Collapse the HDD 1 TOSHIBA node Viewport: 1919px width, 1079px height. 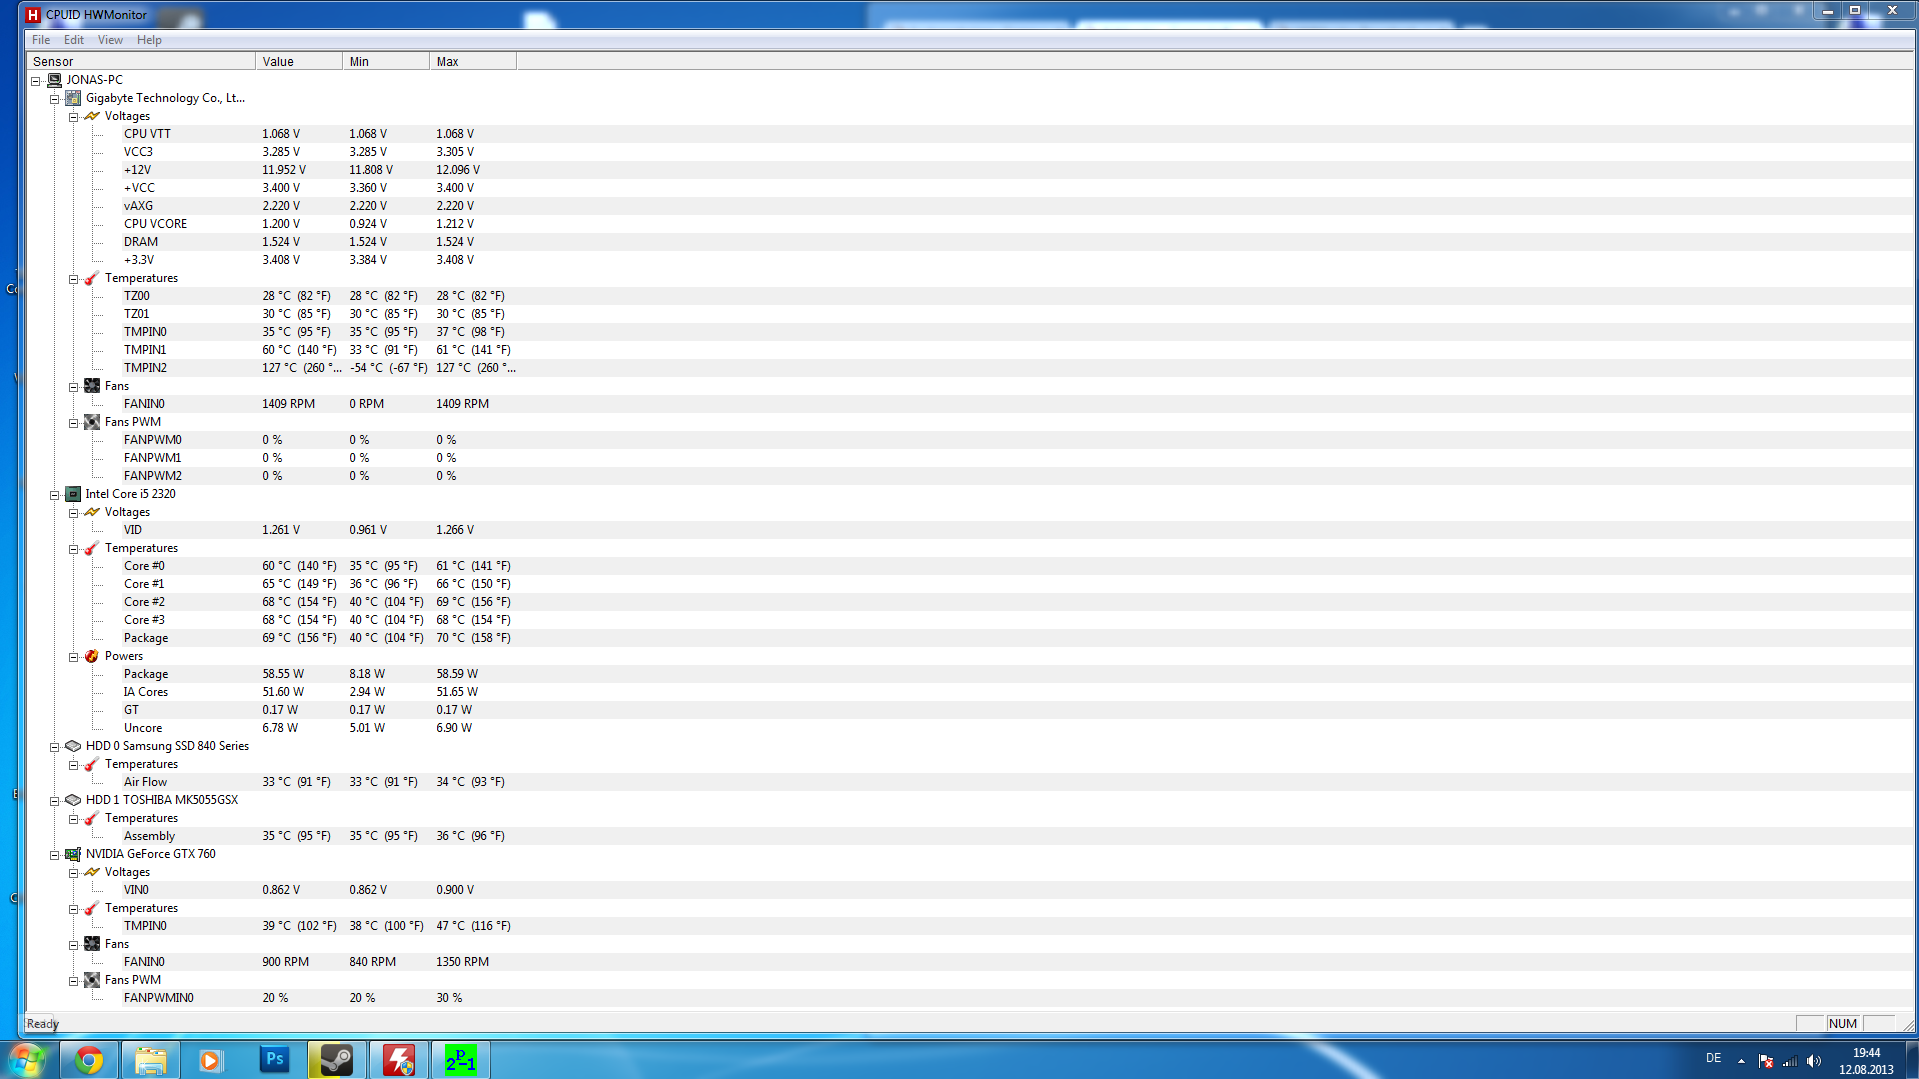pos(55,801)
